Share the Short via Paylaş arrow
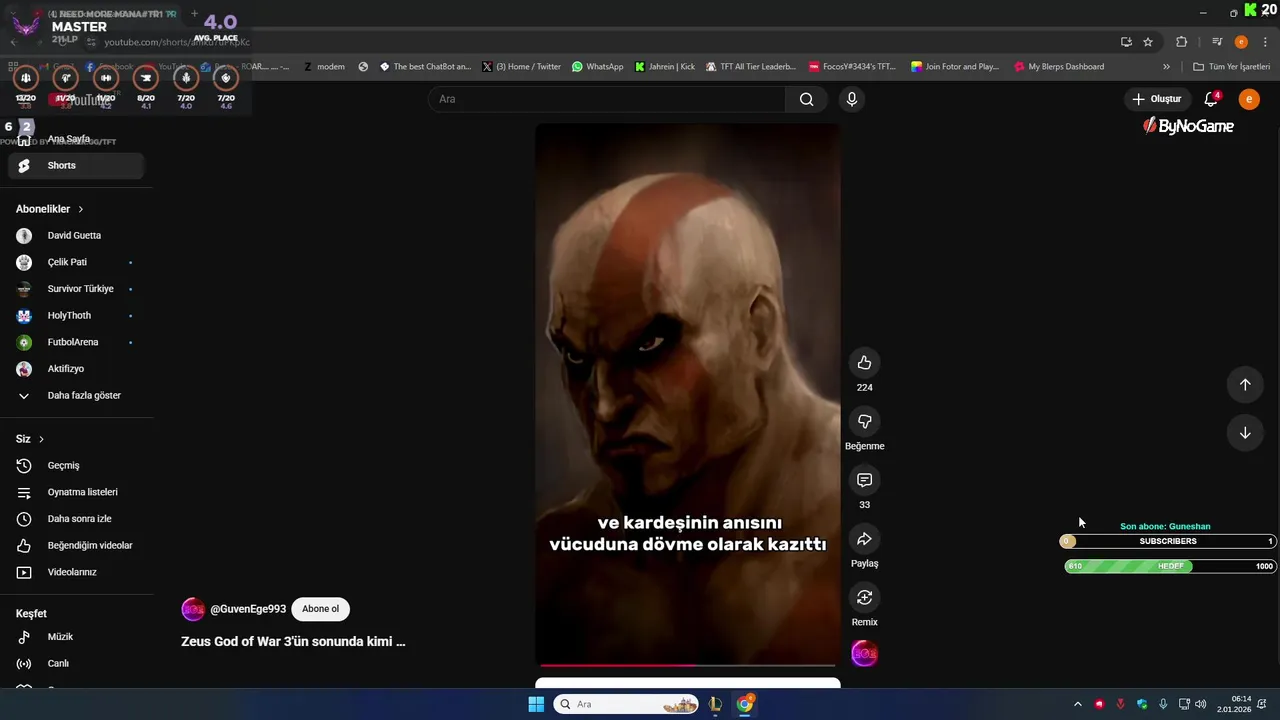 [864, 539]
